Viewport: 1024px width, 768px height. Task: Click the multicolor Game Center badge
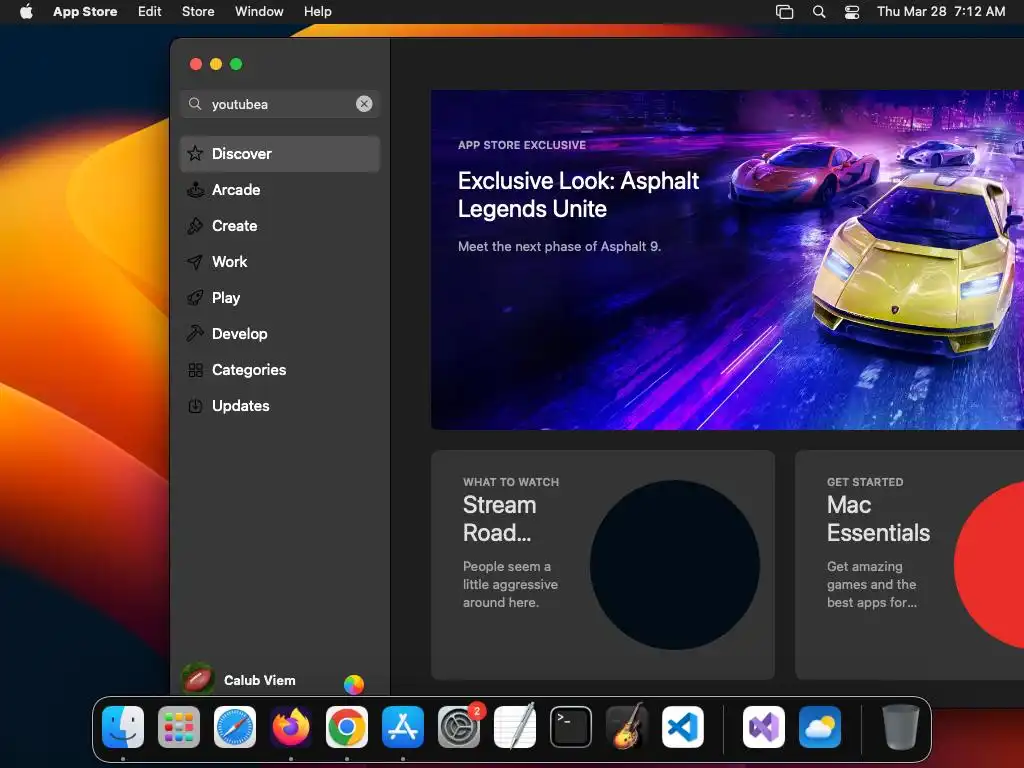tap(354, 684)
